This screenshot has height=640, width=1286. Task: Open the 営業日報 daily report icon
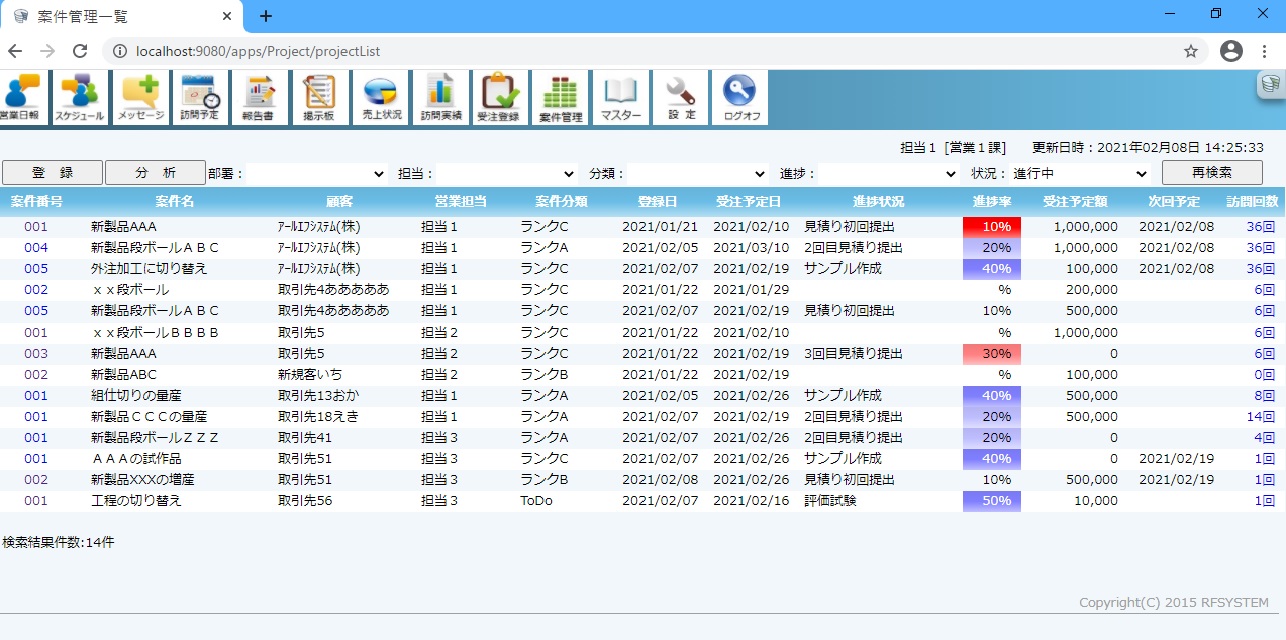[20, 98]
